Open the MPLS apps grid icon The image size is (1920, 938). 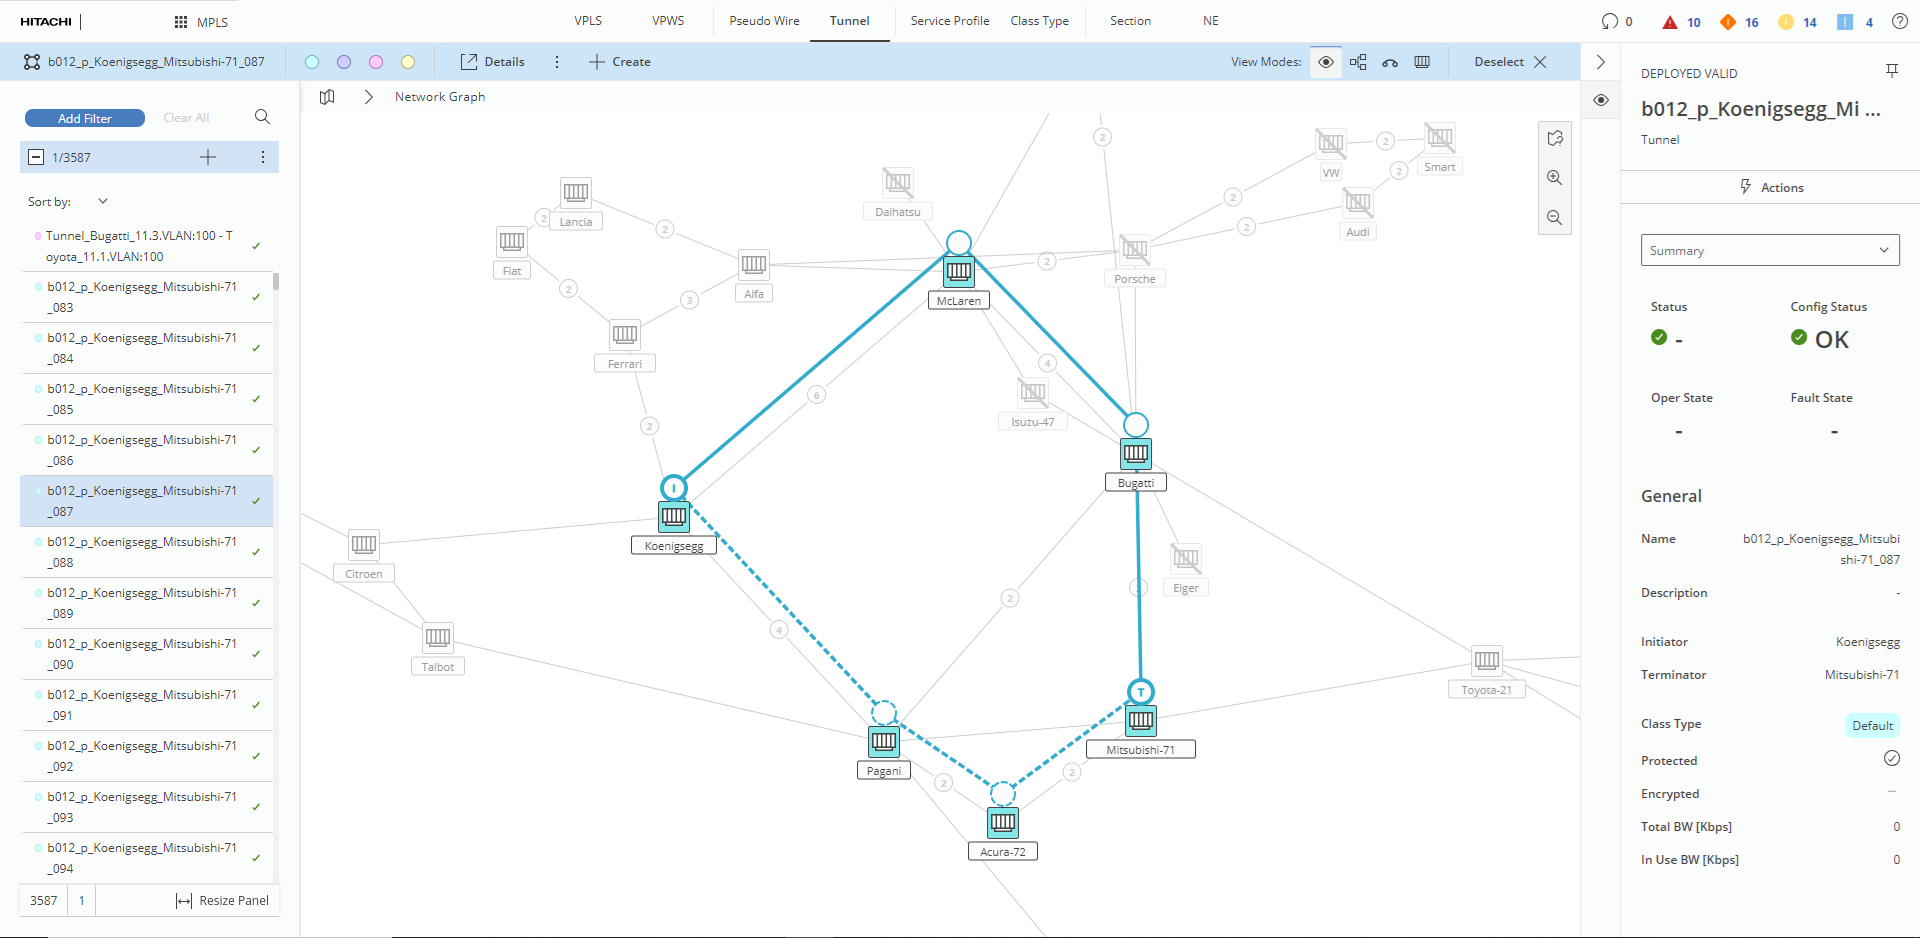tap(181, 22)
